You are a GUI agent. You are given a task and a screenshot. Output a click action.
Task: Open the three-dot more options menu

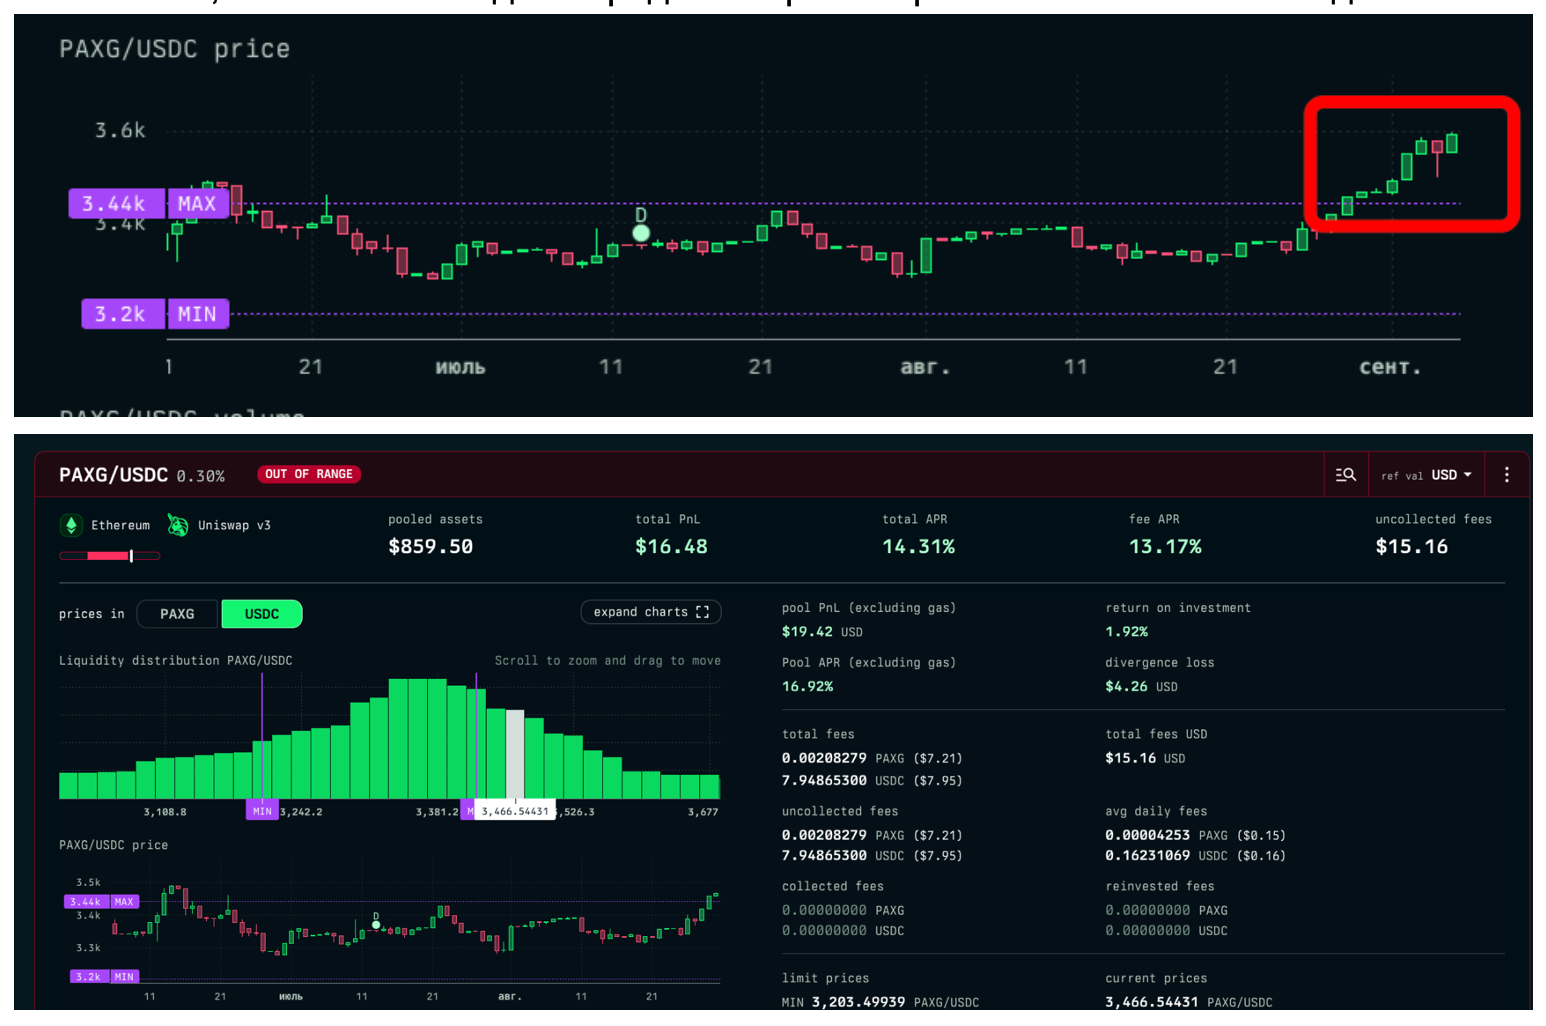(x=1506, y=475)
